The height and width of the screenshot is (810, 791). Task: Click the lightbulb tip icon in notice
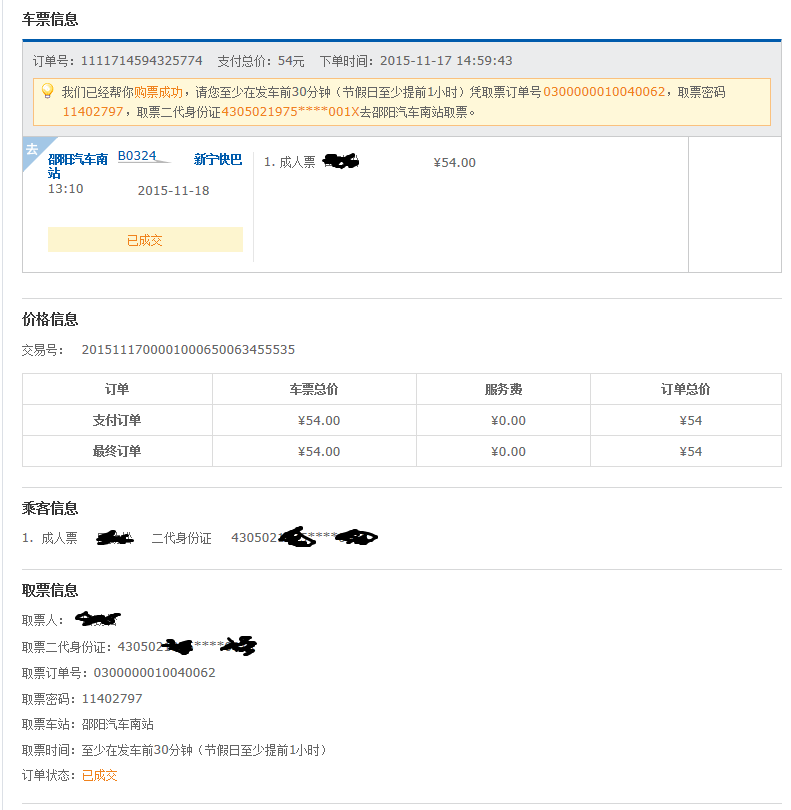46,91
